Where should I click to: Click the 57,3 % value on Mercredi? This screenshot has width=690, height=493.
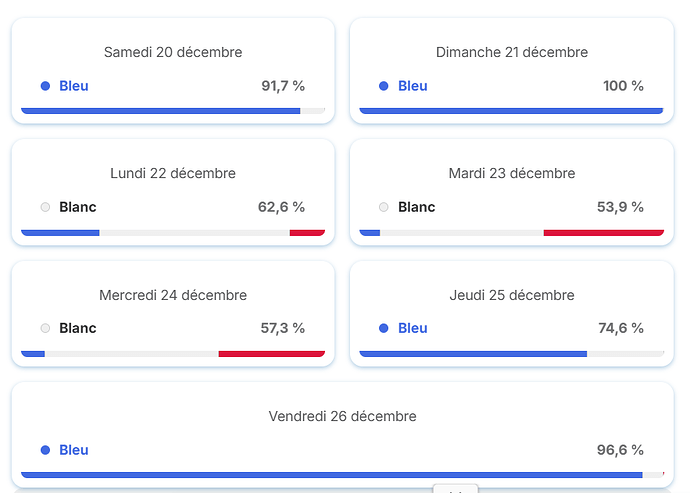(281, 328)
